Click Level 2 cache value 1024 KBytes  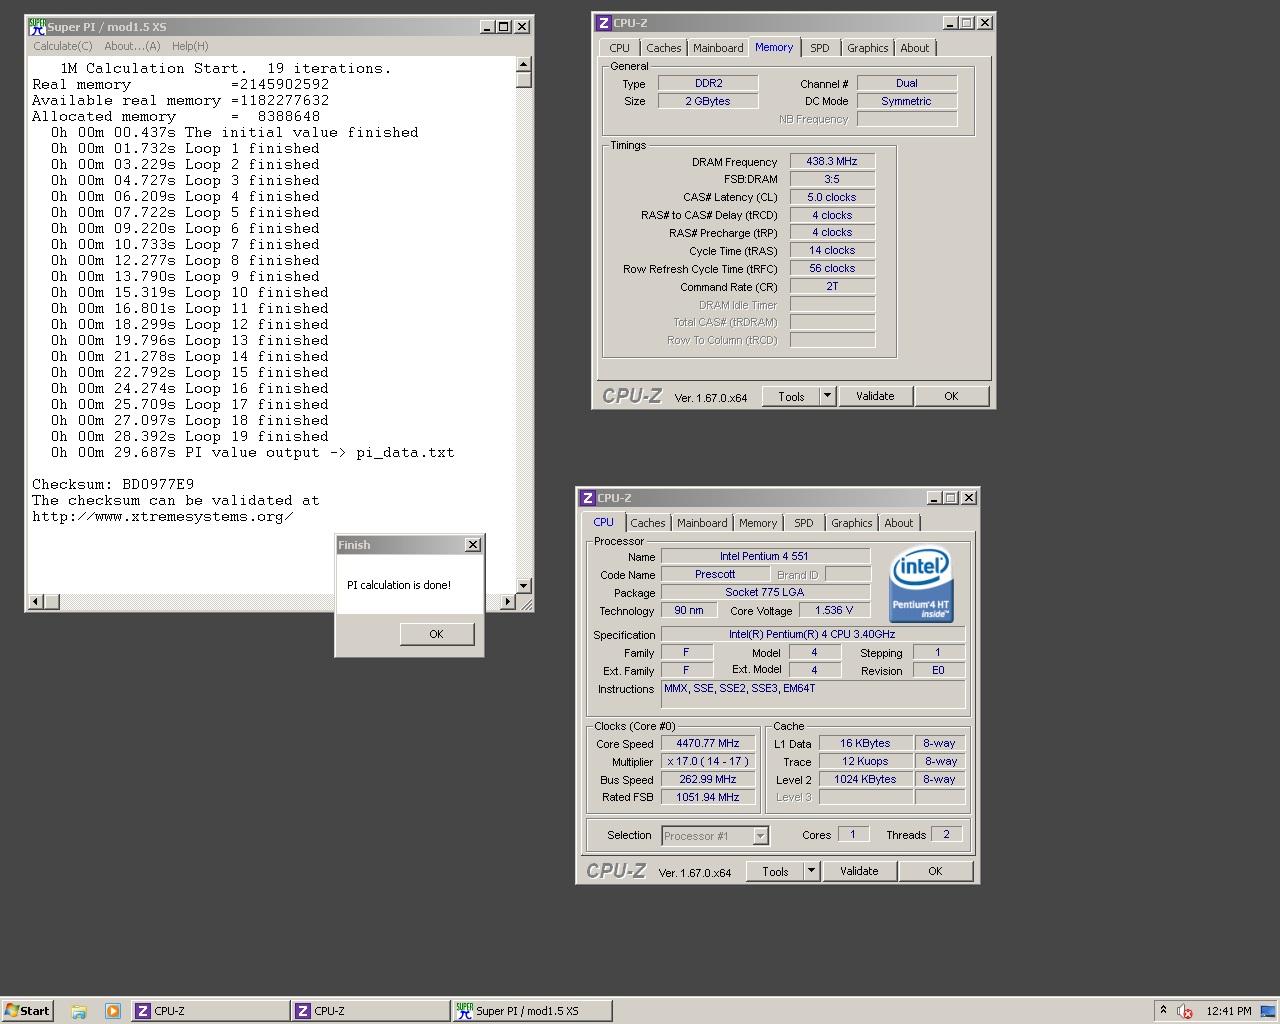point(865,780)
